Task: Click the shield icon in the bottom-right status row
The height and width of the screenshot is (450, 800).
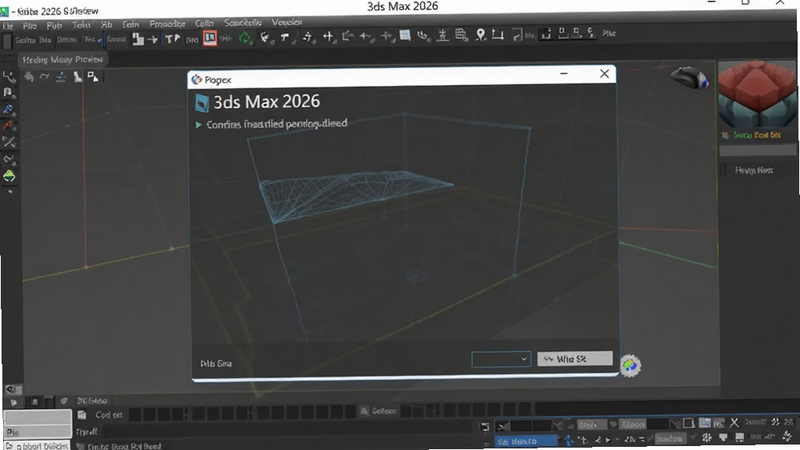Action: coord(723,438)
